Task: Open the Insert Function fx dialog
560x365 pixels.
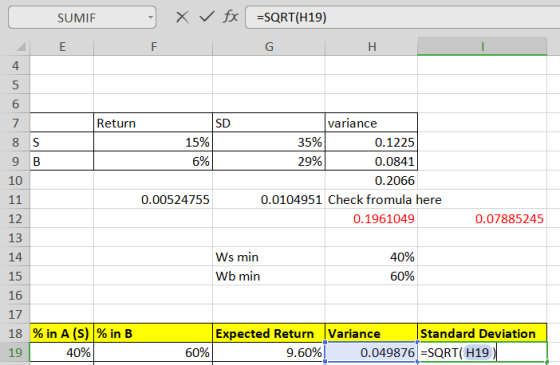Action: (x=230, y=16)
